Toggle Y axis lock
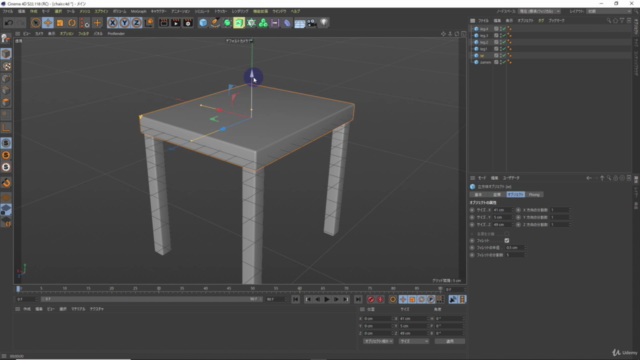The width and height of the screenshot is (640, 360). [124, 23]
